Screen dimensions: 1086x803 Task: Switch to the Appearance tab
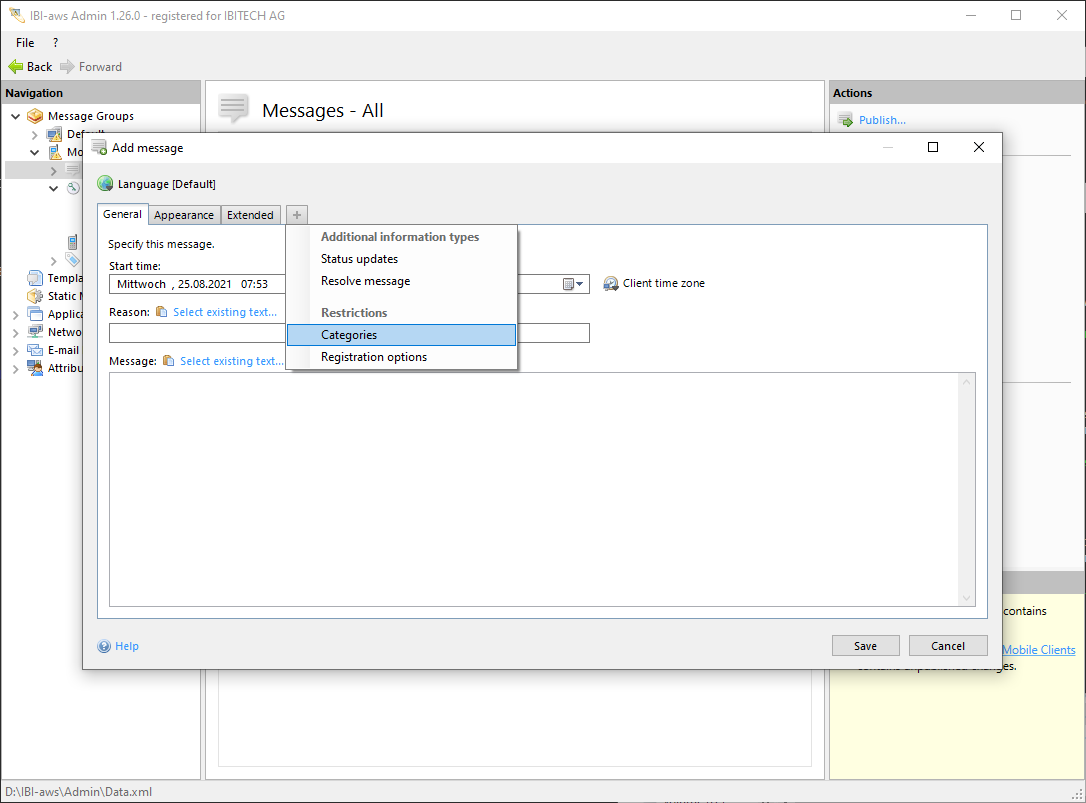tap(184, 215)
